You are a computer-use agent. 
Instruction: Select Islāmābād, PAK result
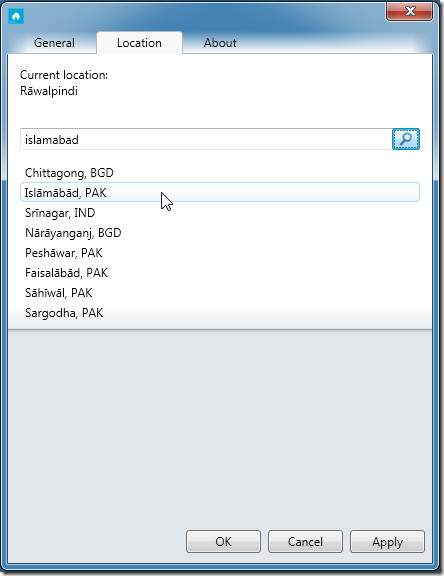[x=220, y=192]
